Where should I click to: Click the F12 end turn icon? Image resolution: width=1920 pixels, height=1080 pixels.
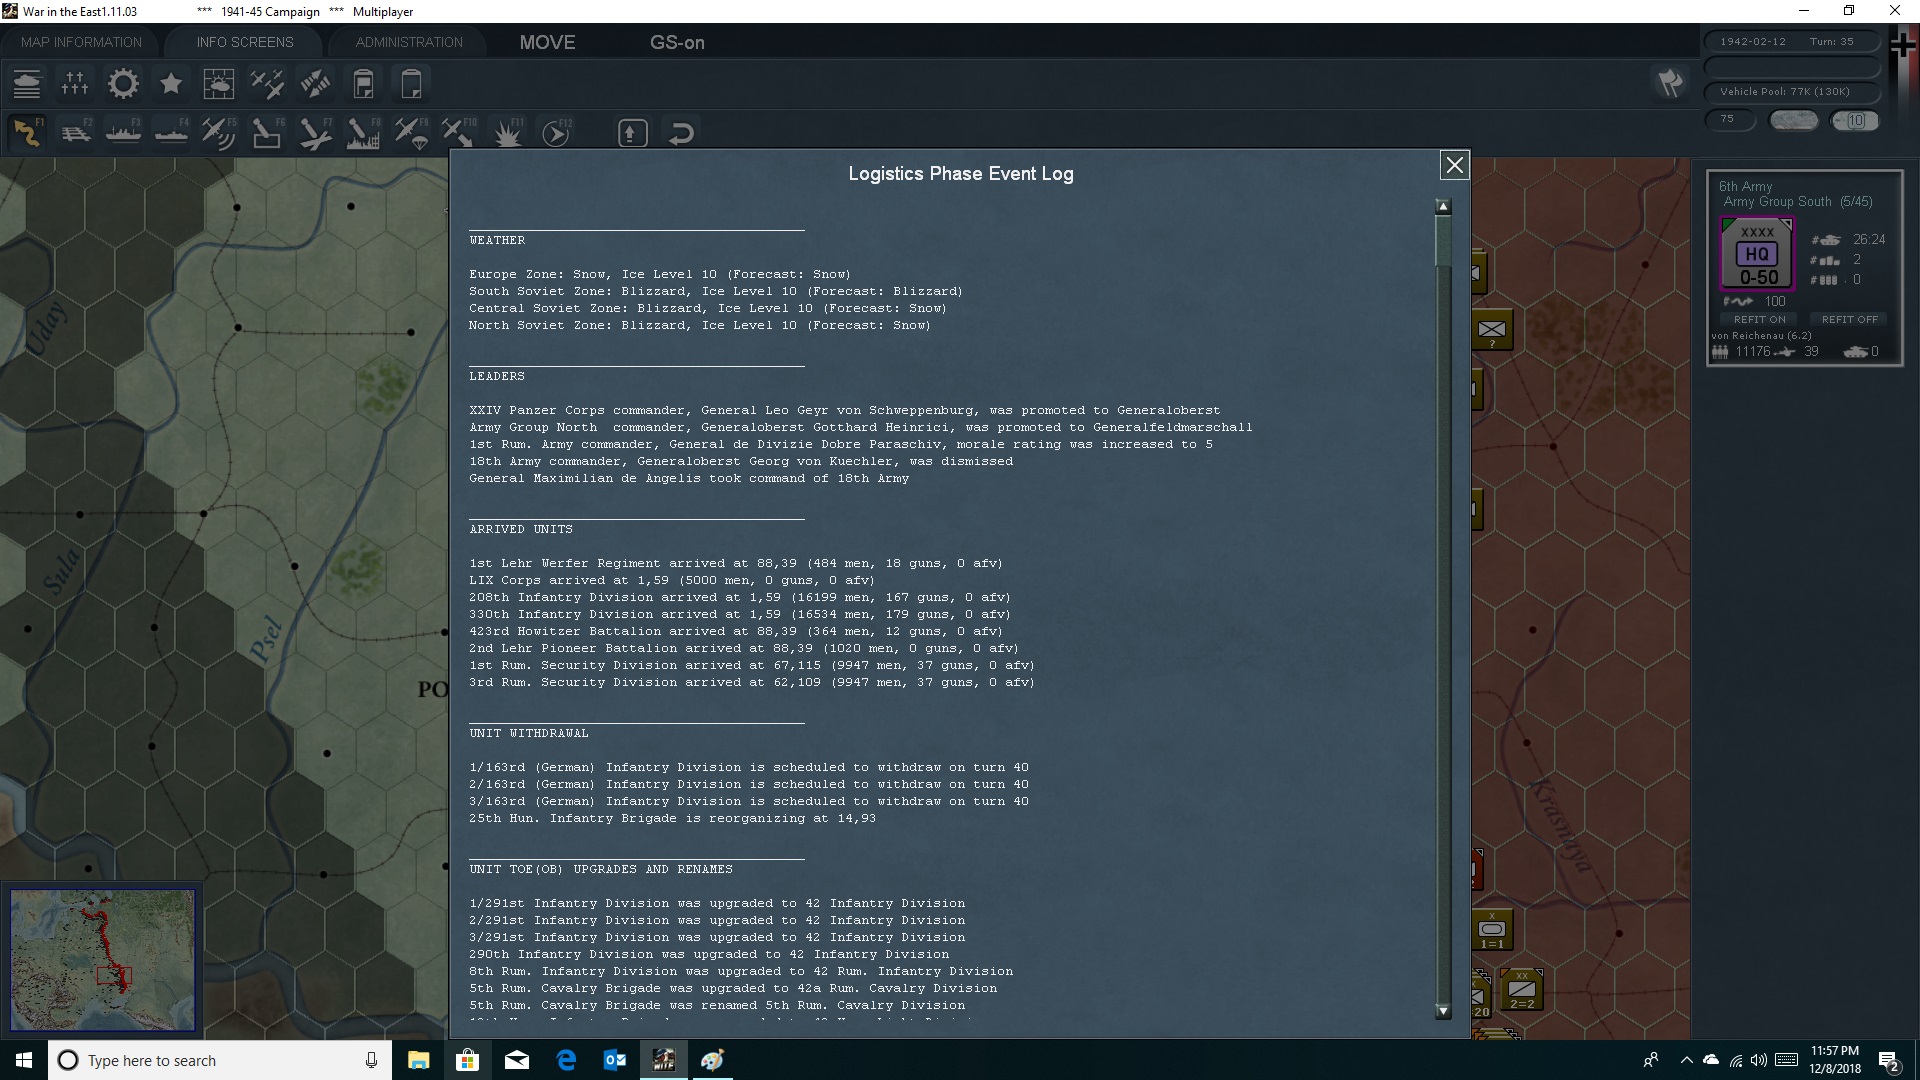click(x=556, y=133)
